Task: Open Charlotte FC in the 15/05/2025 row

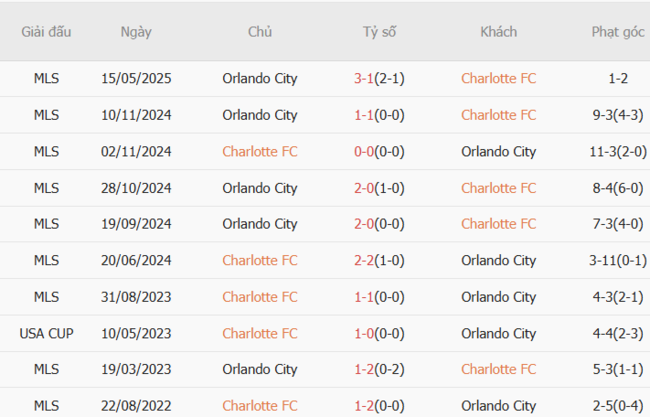Action: pyautogui.click(x=498, y=79)
